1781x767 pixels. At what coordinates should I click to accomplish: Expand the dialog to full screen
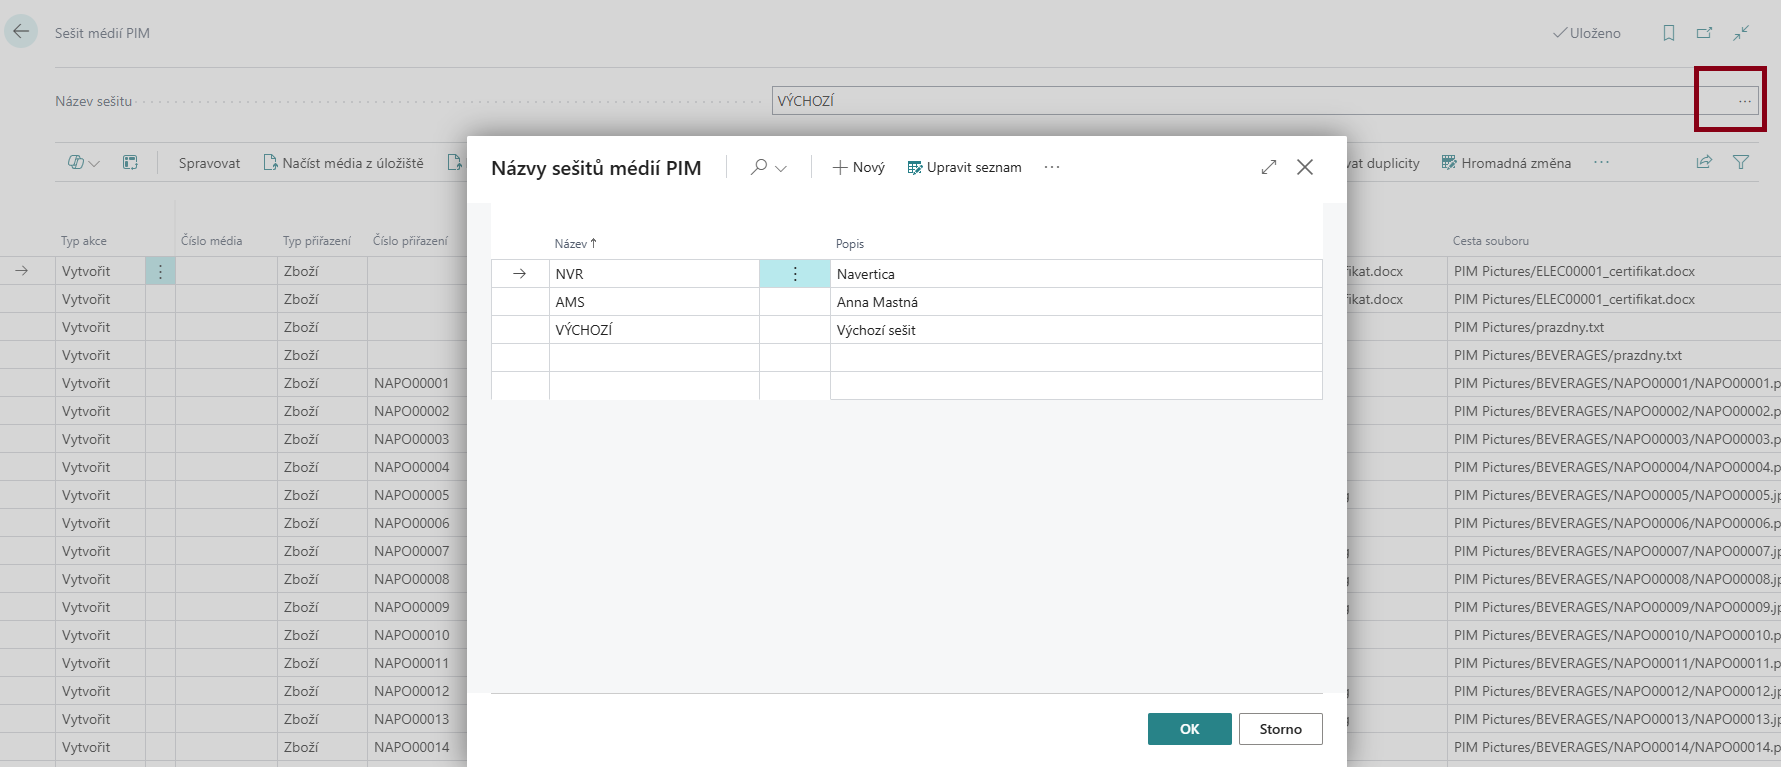[x=1269, y=167]
